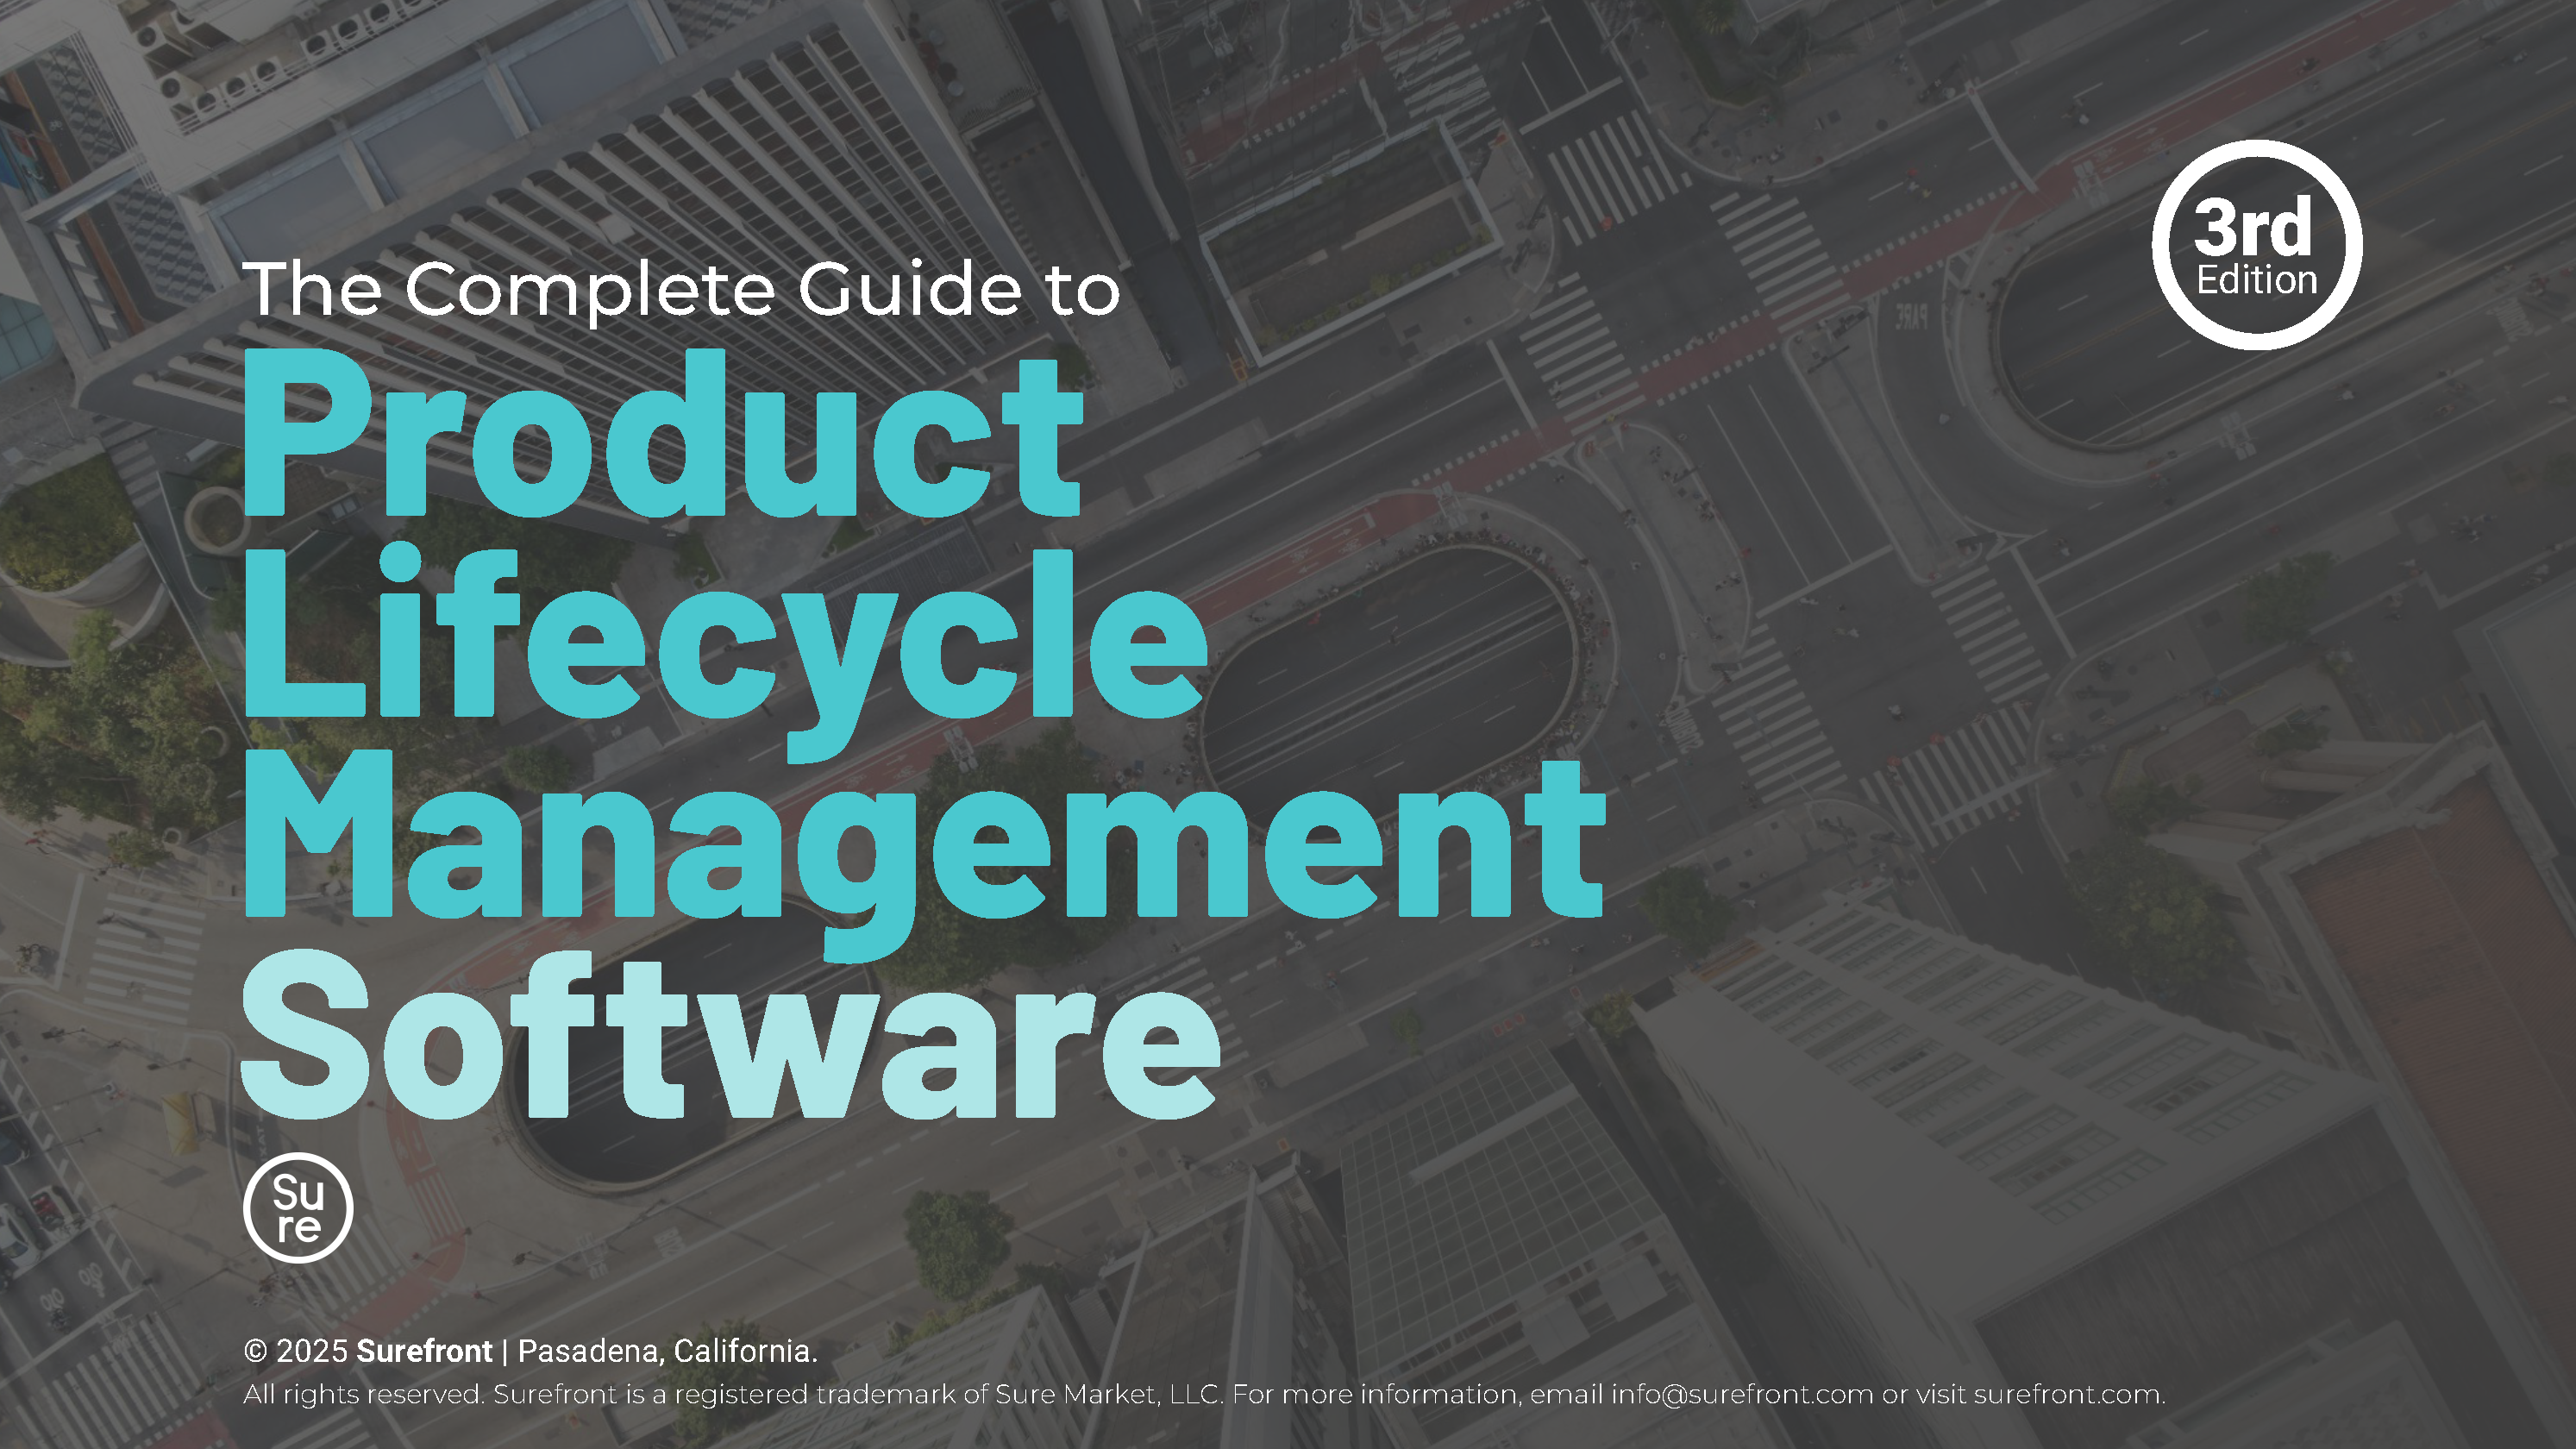
Task: Click the 'All rights reserved' disclaimer line
Action: click(365, 1393)
